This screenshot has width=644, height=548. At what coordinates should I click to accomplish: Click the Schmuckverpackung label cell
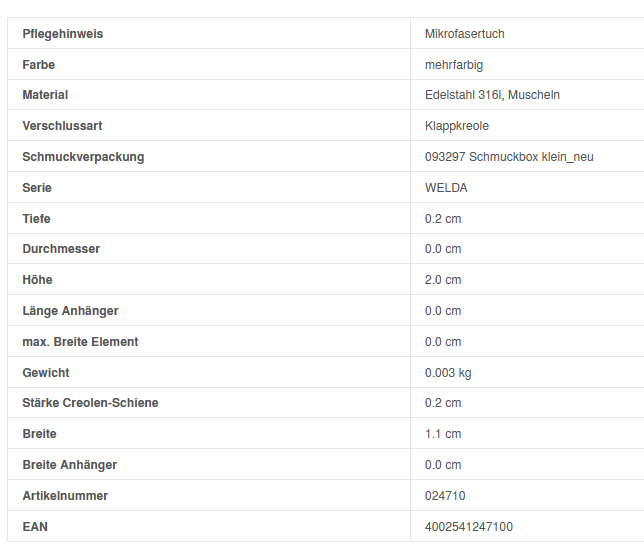coord(83,157)
